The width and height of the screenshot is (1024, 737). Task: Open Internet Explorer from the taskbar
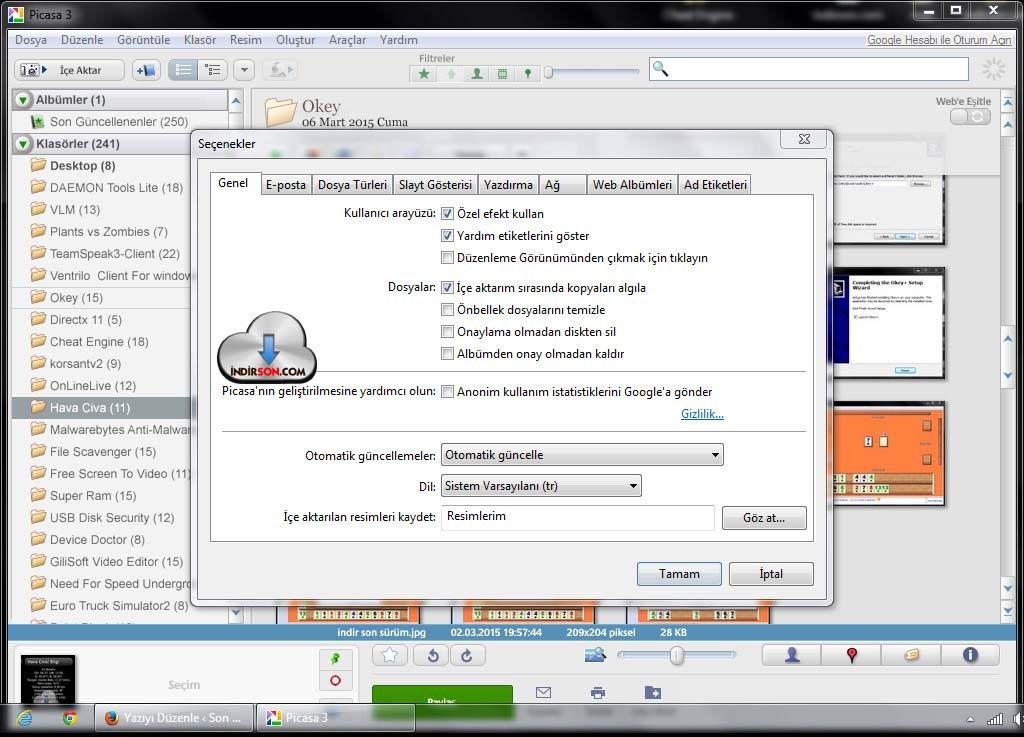point(25,718)
